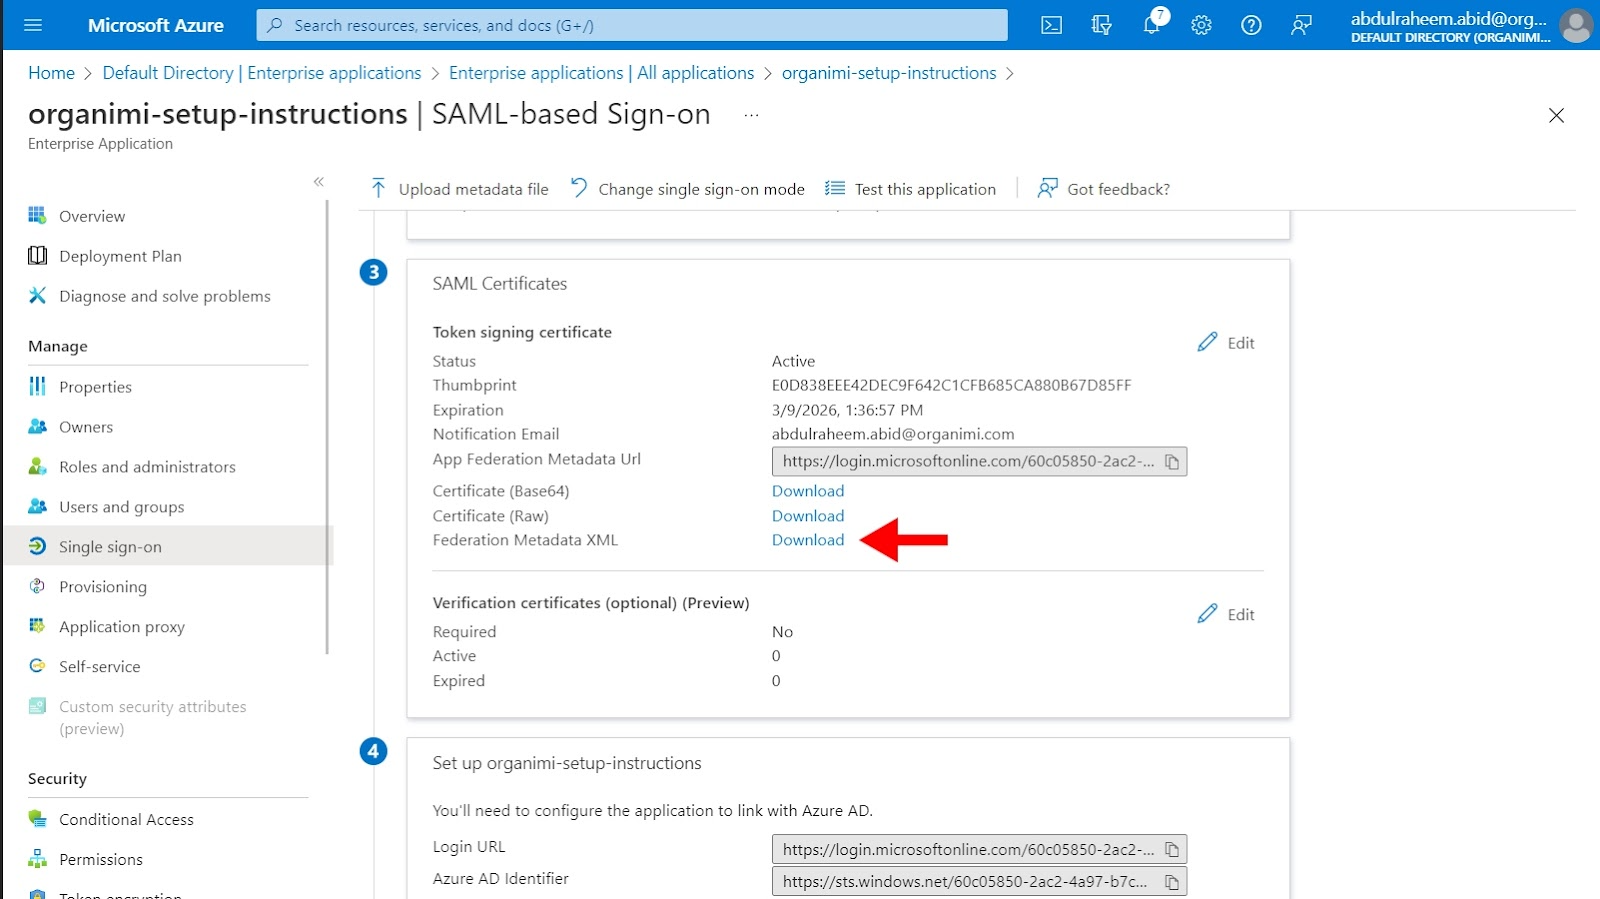Open the Help question mark icon

click(1251, 25)
